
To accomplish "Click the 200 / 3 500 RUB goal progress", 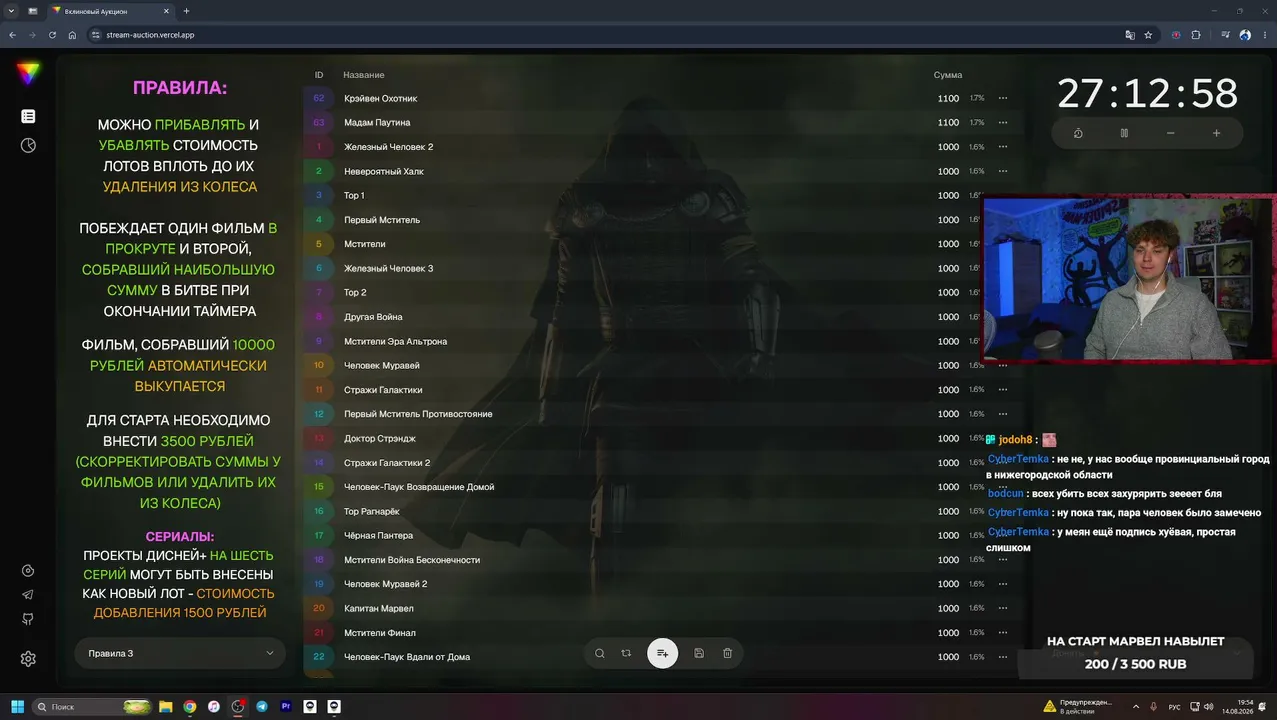I will pyautogui.click(x=1135, y=664).
